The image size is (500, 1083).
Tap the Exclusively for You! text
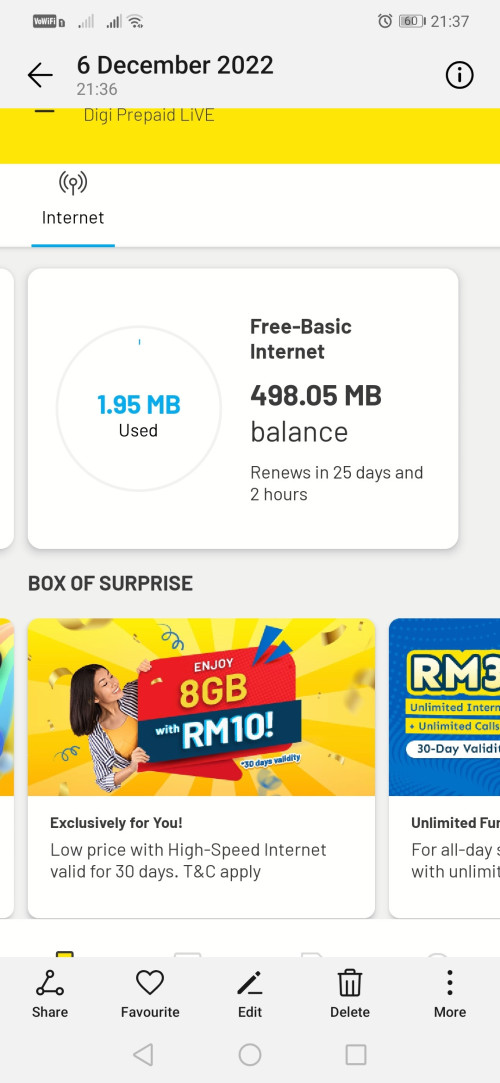click(x=116, y=823)
